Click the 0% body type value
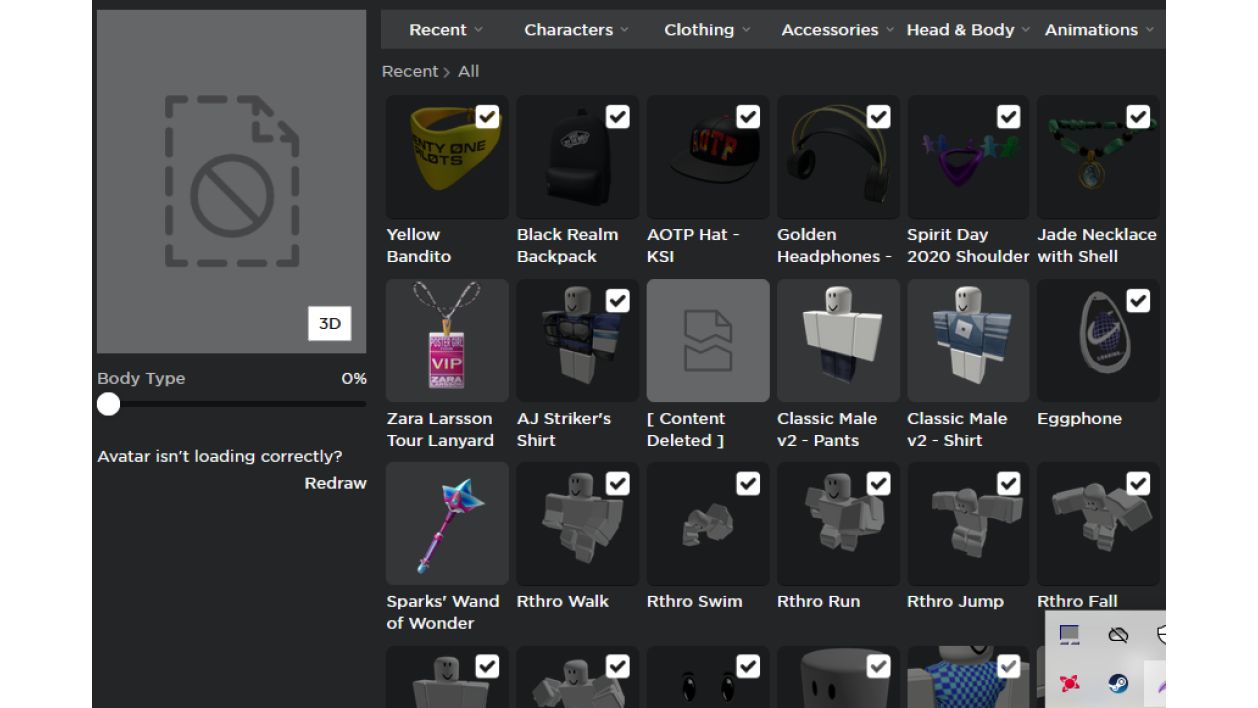The image size is (1258, 708). point(354,379)
